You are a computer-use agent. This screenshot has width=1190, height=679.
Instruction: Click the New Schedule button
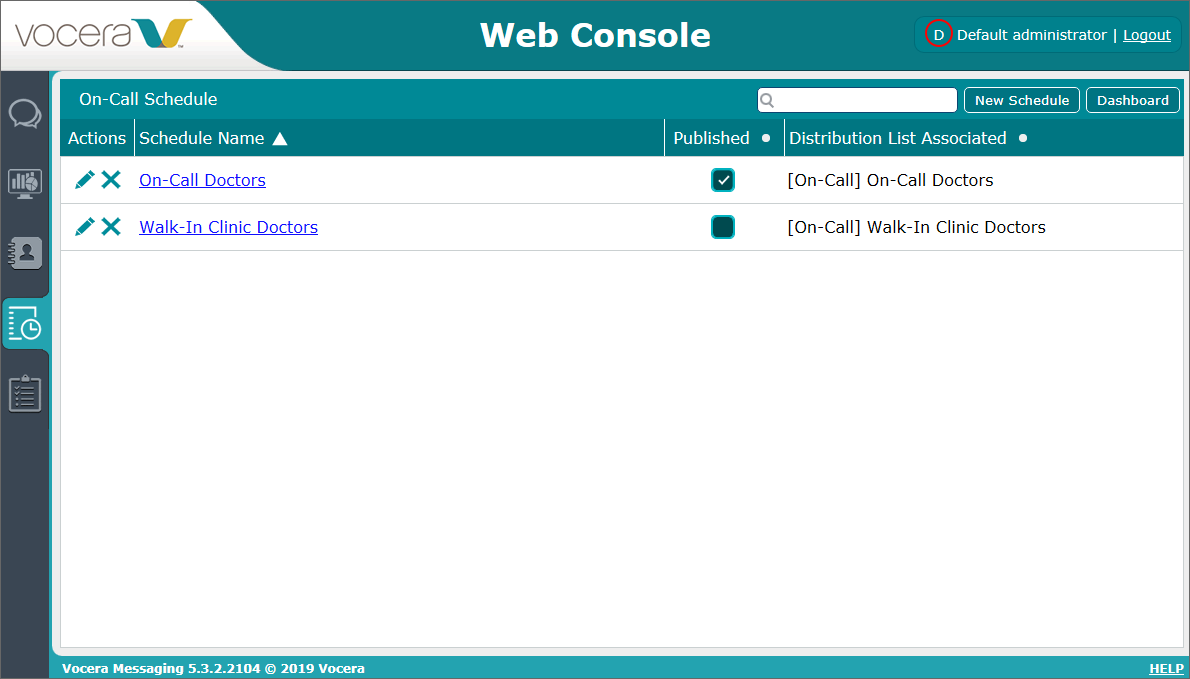[1021, 100]
